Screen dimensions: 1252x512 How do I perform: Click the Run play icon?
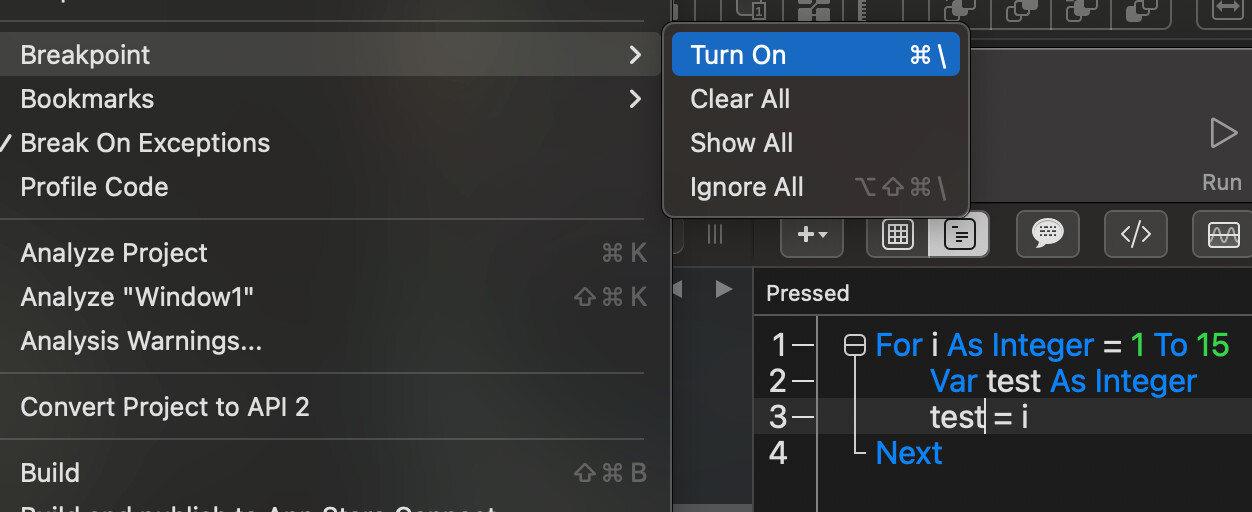1222,133
